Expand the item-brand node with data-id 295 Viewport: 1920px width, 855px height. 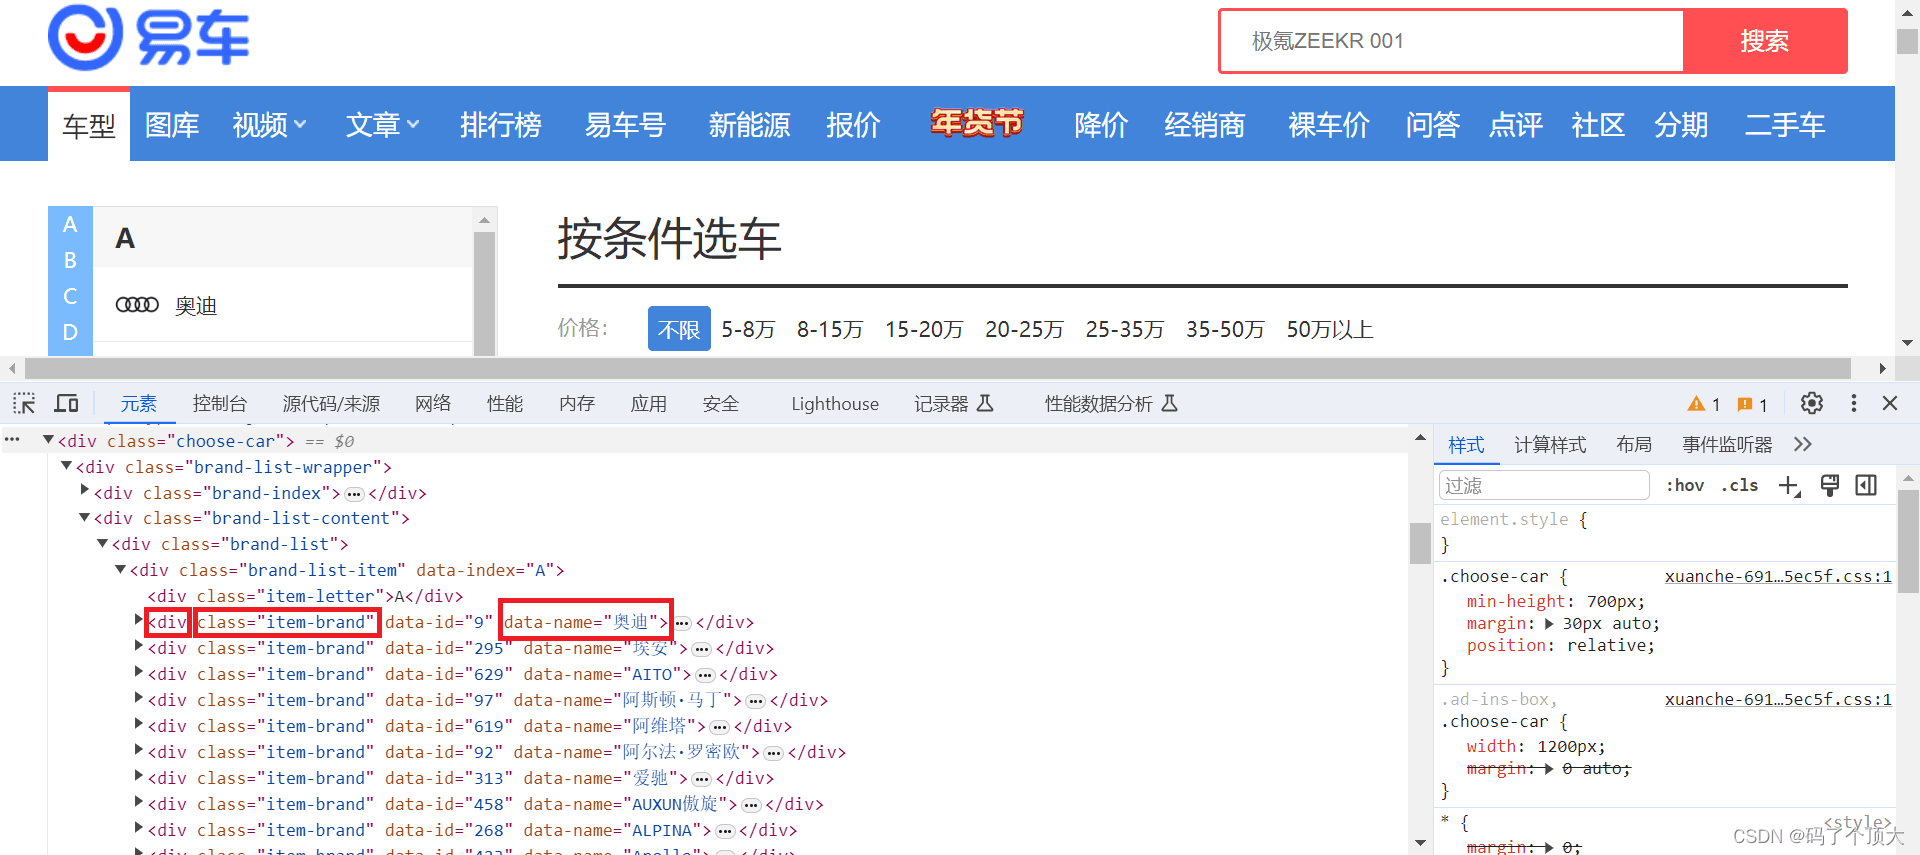tap(139, 647)
